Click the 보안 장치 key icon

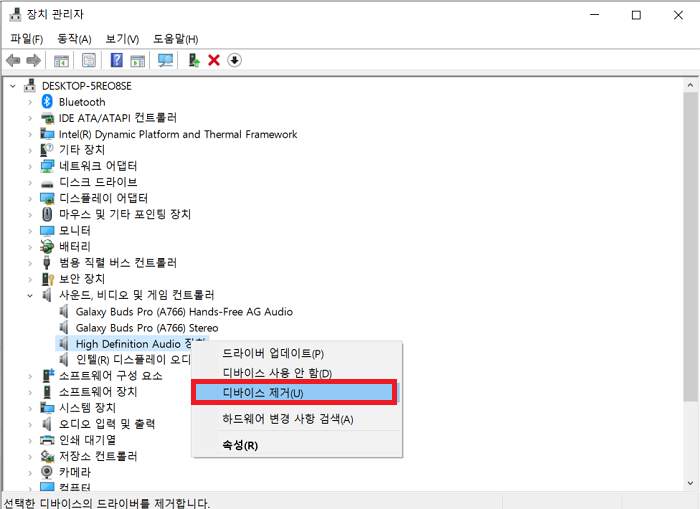47,279
